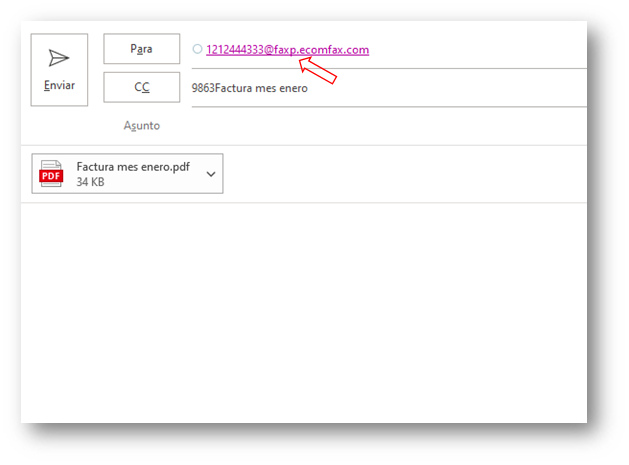The height and width of the screenshot is (465, 629).
Task: Click the PDF icon of the attachment
Action: pos(51,173)
